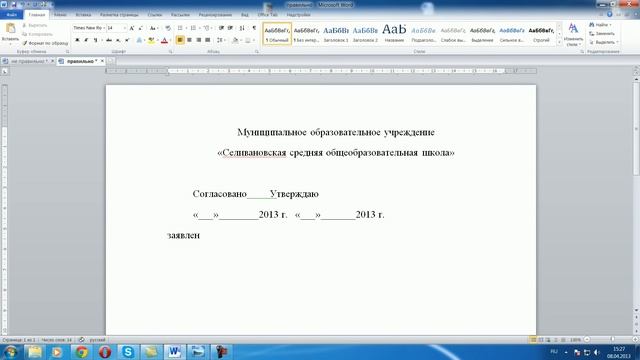
Task: Switch to the Ссылки ribbon tab
Action: click(155, 15)
